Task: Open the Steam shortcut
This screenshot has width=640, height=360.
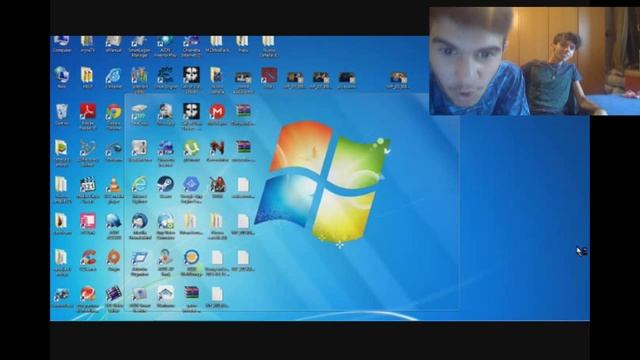Action: pos(165,187)
